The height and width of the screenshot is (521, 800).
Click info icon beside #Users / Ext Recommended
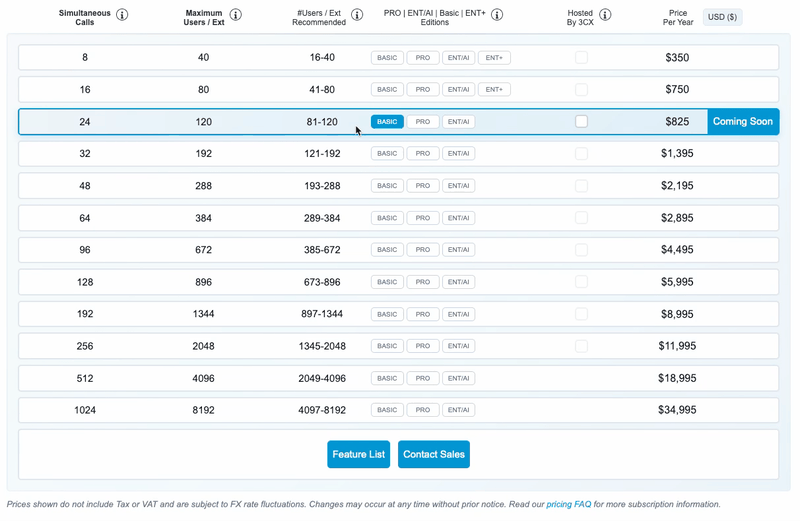pos(357,15)
